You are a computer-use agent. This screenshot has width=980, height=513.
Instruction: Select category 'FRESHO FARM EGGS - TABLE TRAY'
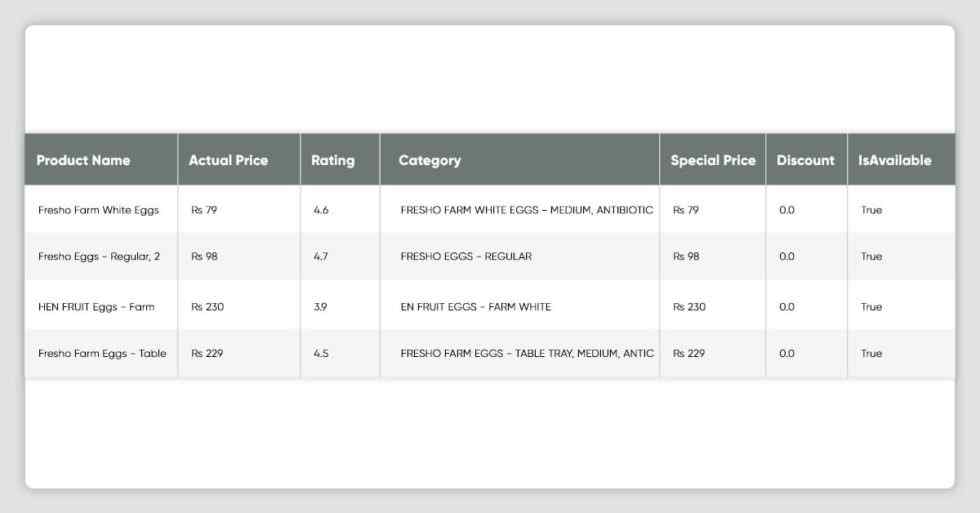pyautogui.click(x=527, y=353)
